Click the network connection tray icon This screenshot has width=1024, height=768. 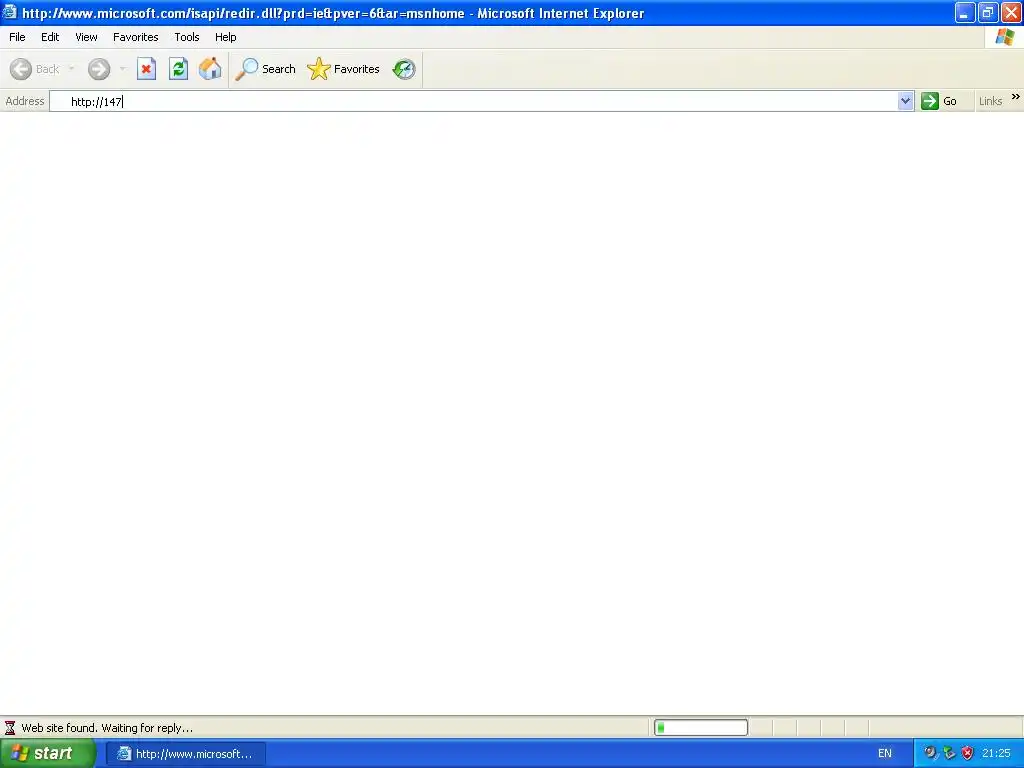(949, 753)
